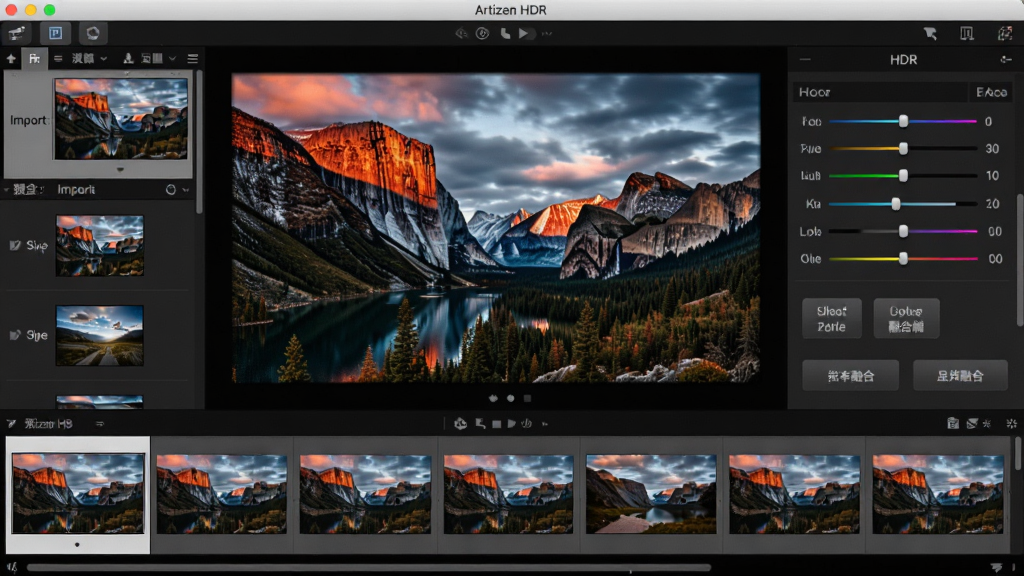
Task: Click the clipboard icon at the filmstrip toolbar's right
Action: pyautogui.click(x=953, y=424)
